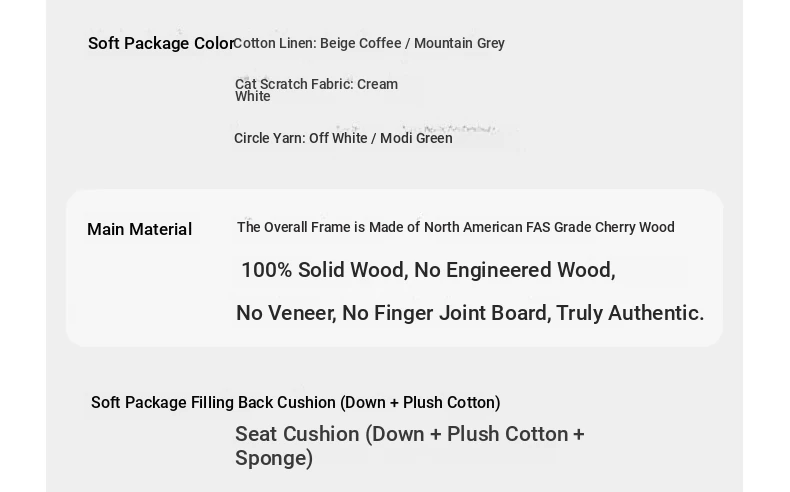Click the words Truly Authentic
Viewport: 790px width, 492px height.
tap(630, 313)
